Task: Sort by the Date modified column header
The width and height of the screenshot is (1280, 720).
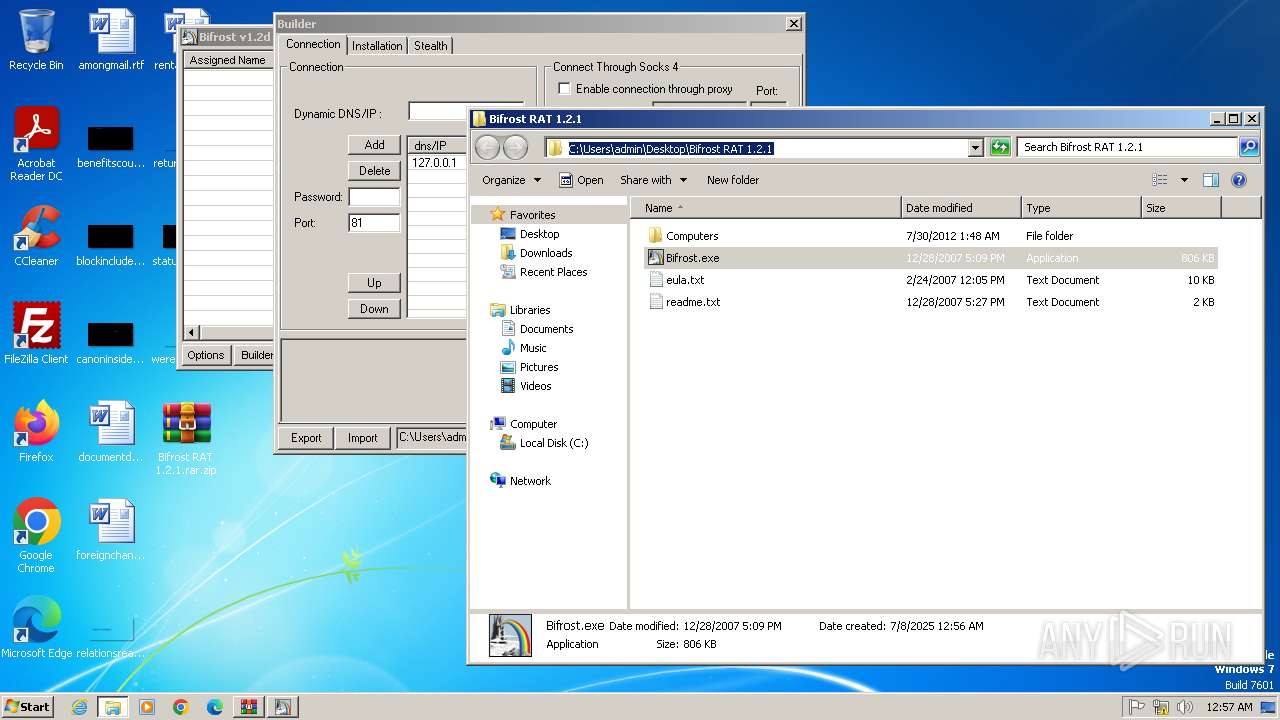Action: tap(961, 208)
